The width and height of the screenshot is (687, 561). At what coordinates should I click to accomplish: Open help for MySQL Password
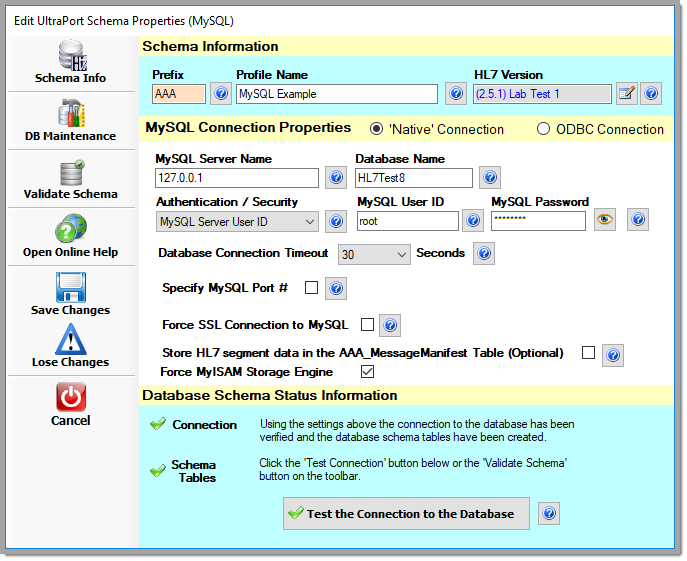638,220
